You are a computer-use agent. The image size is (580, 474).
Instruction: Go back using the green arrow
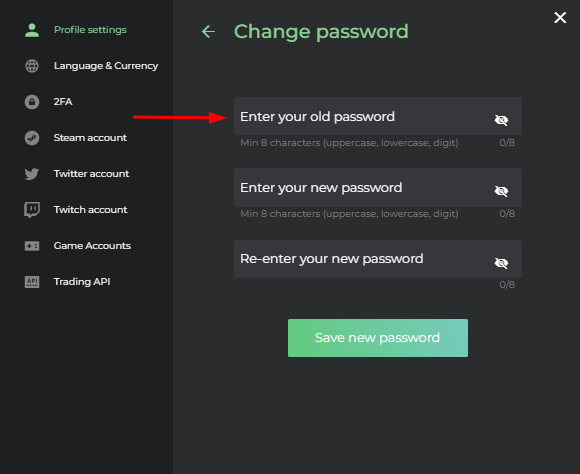[x=208, y=31]
